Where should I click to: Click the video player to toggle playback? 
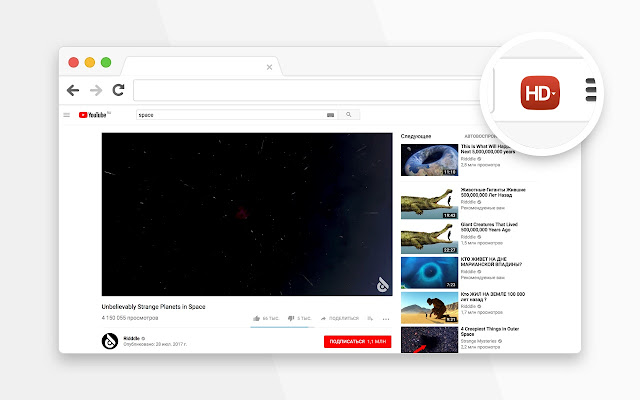[247, 214]
